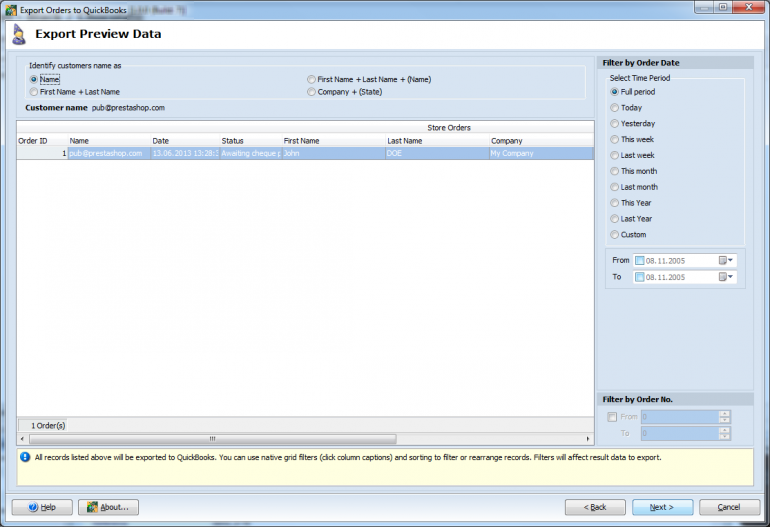This screenshot has height=527, width=770.
Task: Click the grid's scroll right arrow
Action: pyautogui.click(x=588, y=439)
